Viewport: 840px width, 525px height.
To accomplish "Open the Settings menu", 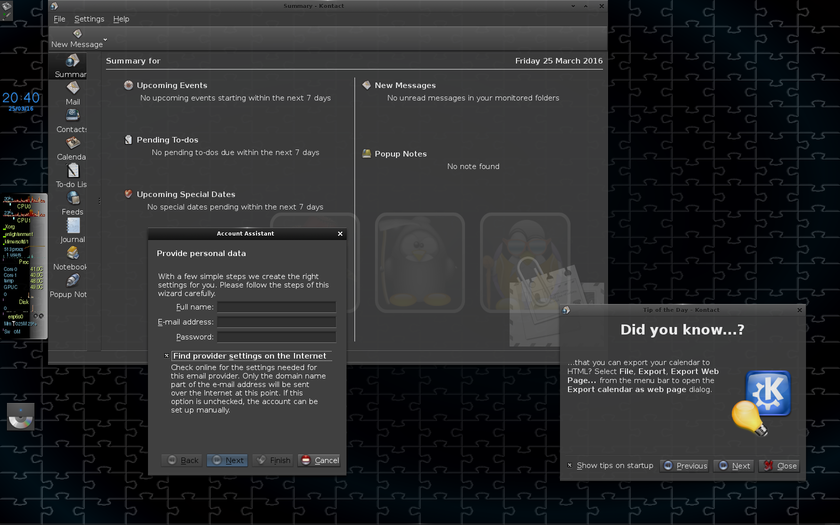I will click(89, 19).
